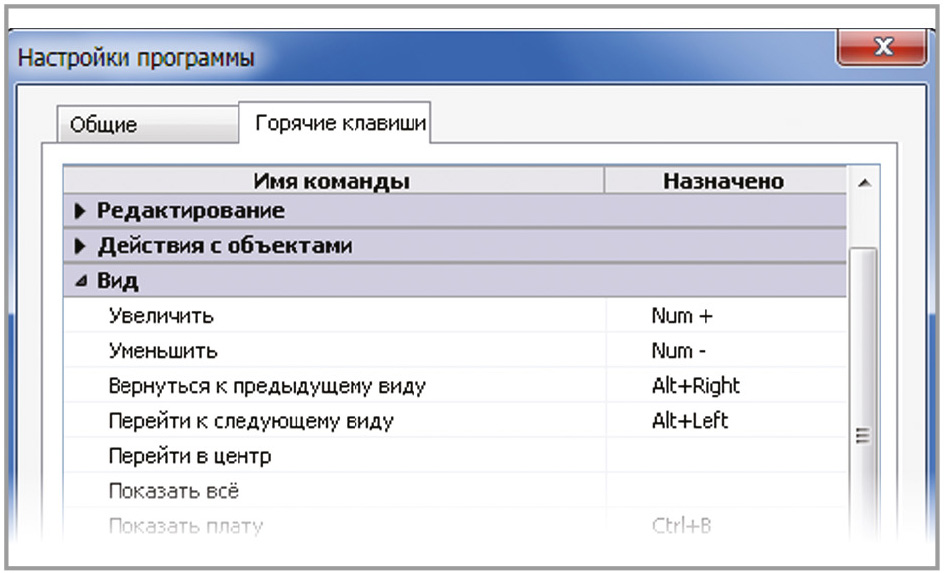
Task: Select Перейти к следующему виду row
Action: 251,421
